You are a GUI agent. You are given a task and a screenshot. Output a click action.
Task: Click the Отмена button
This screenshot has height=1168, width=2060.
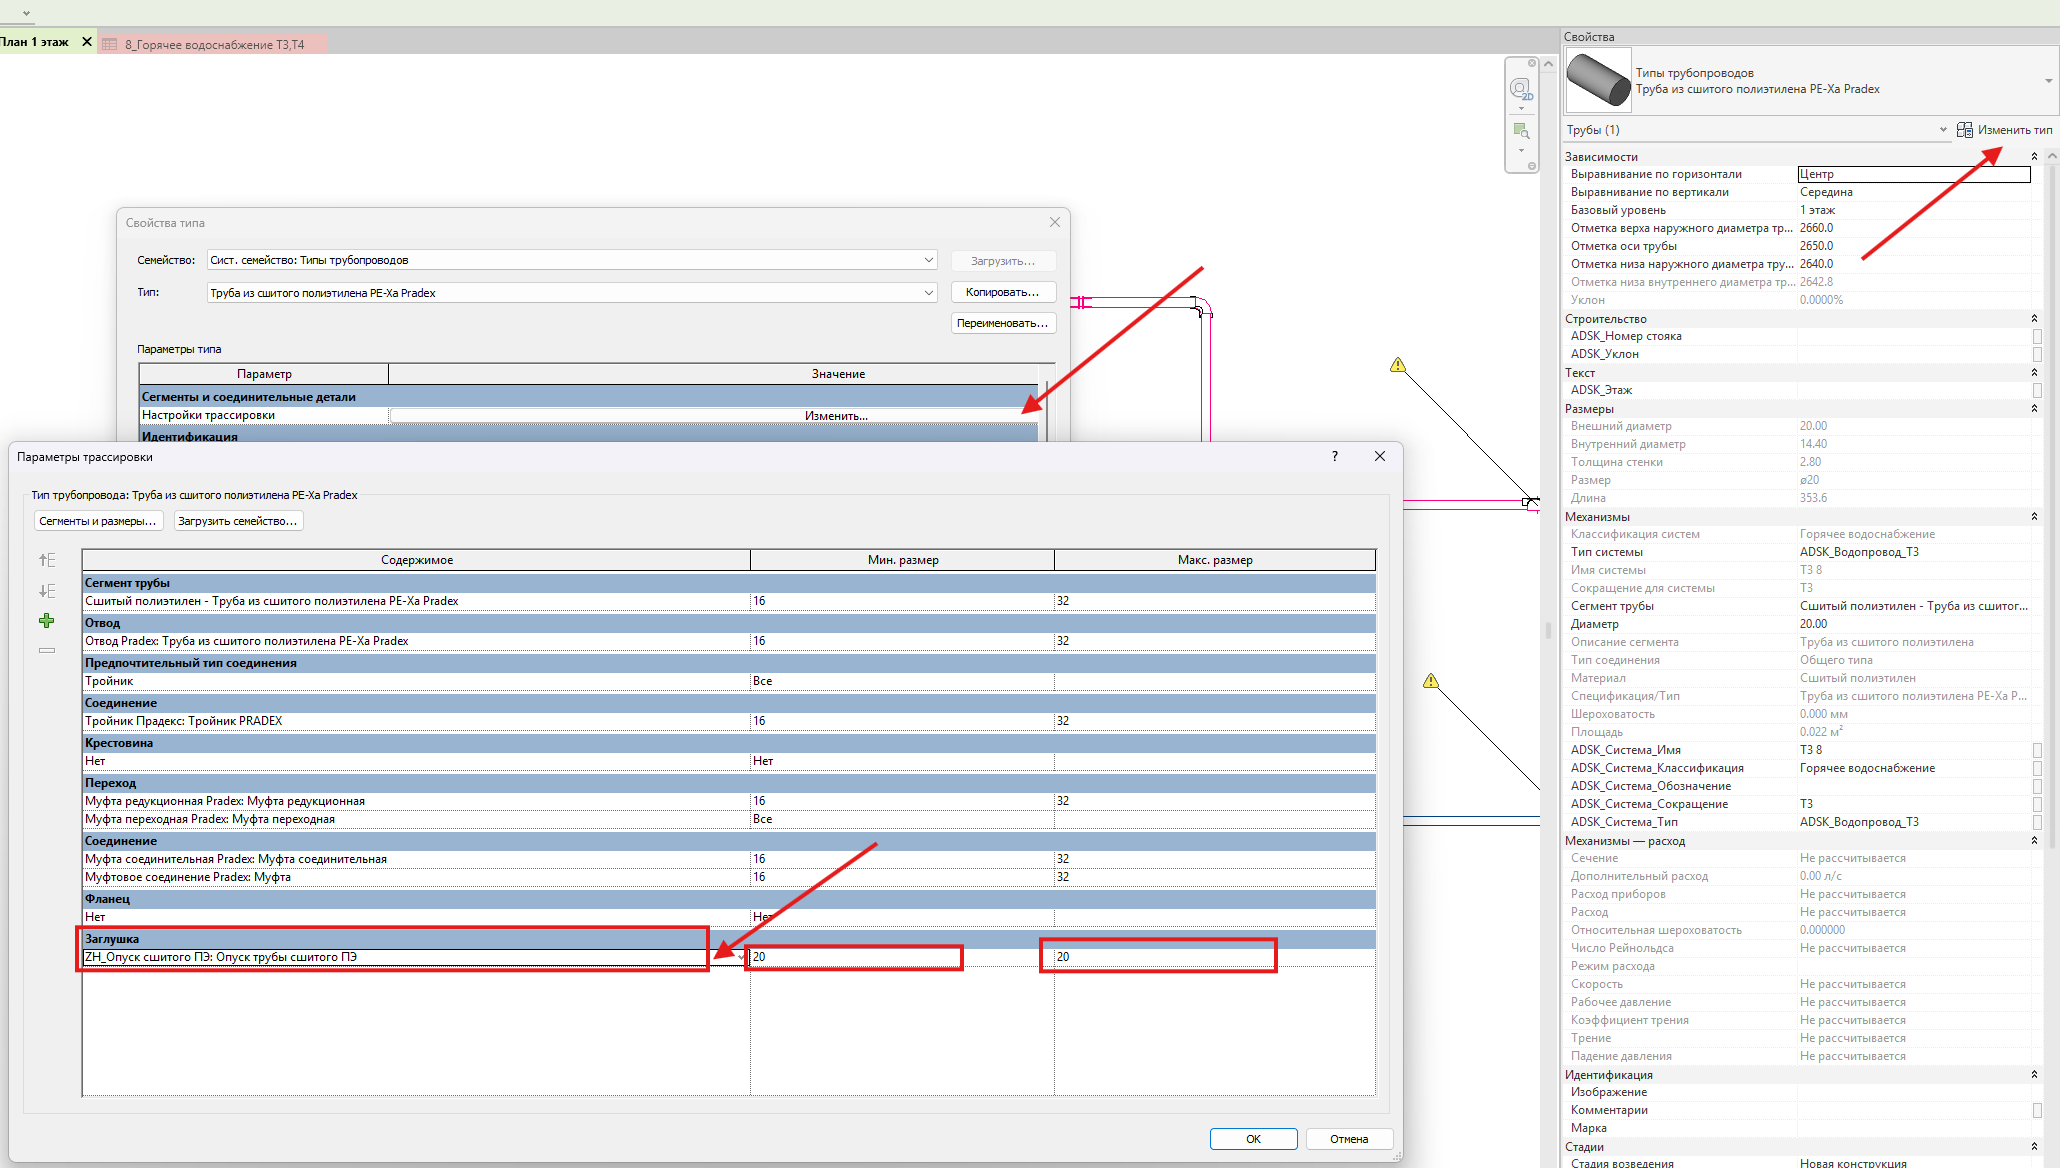(1349, 1139)
